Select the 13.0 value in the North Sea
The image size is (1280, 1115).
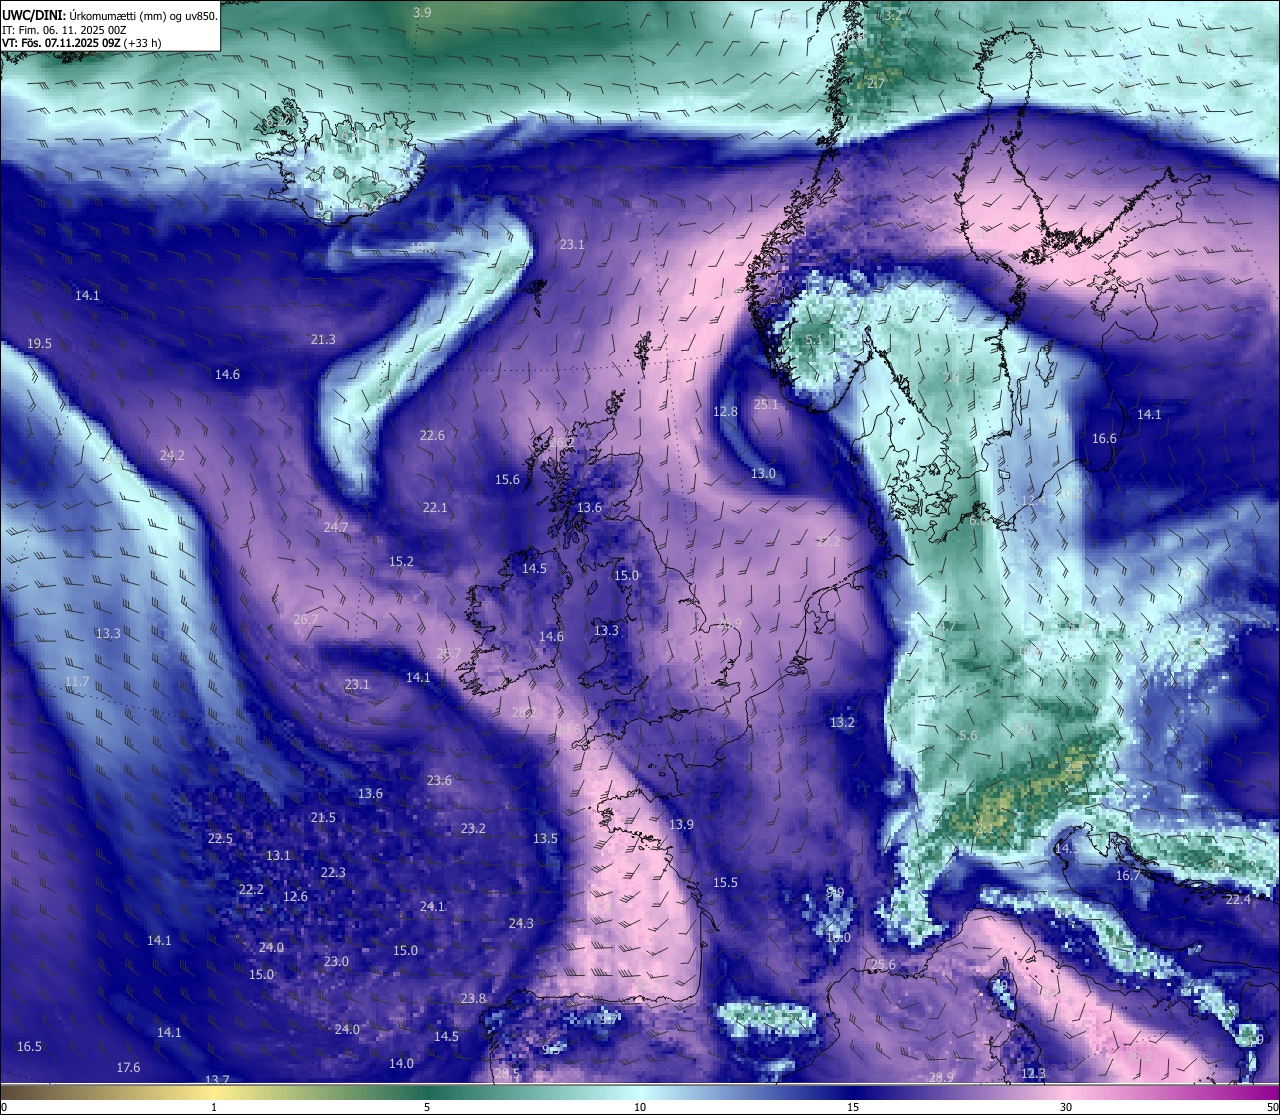(763, 473)
